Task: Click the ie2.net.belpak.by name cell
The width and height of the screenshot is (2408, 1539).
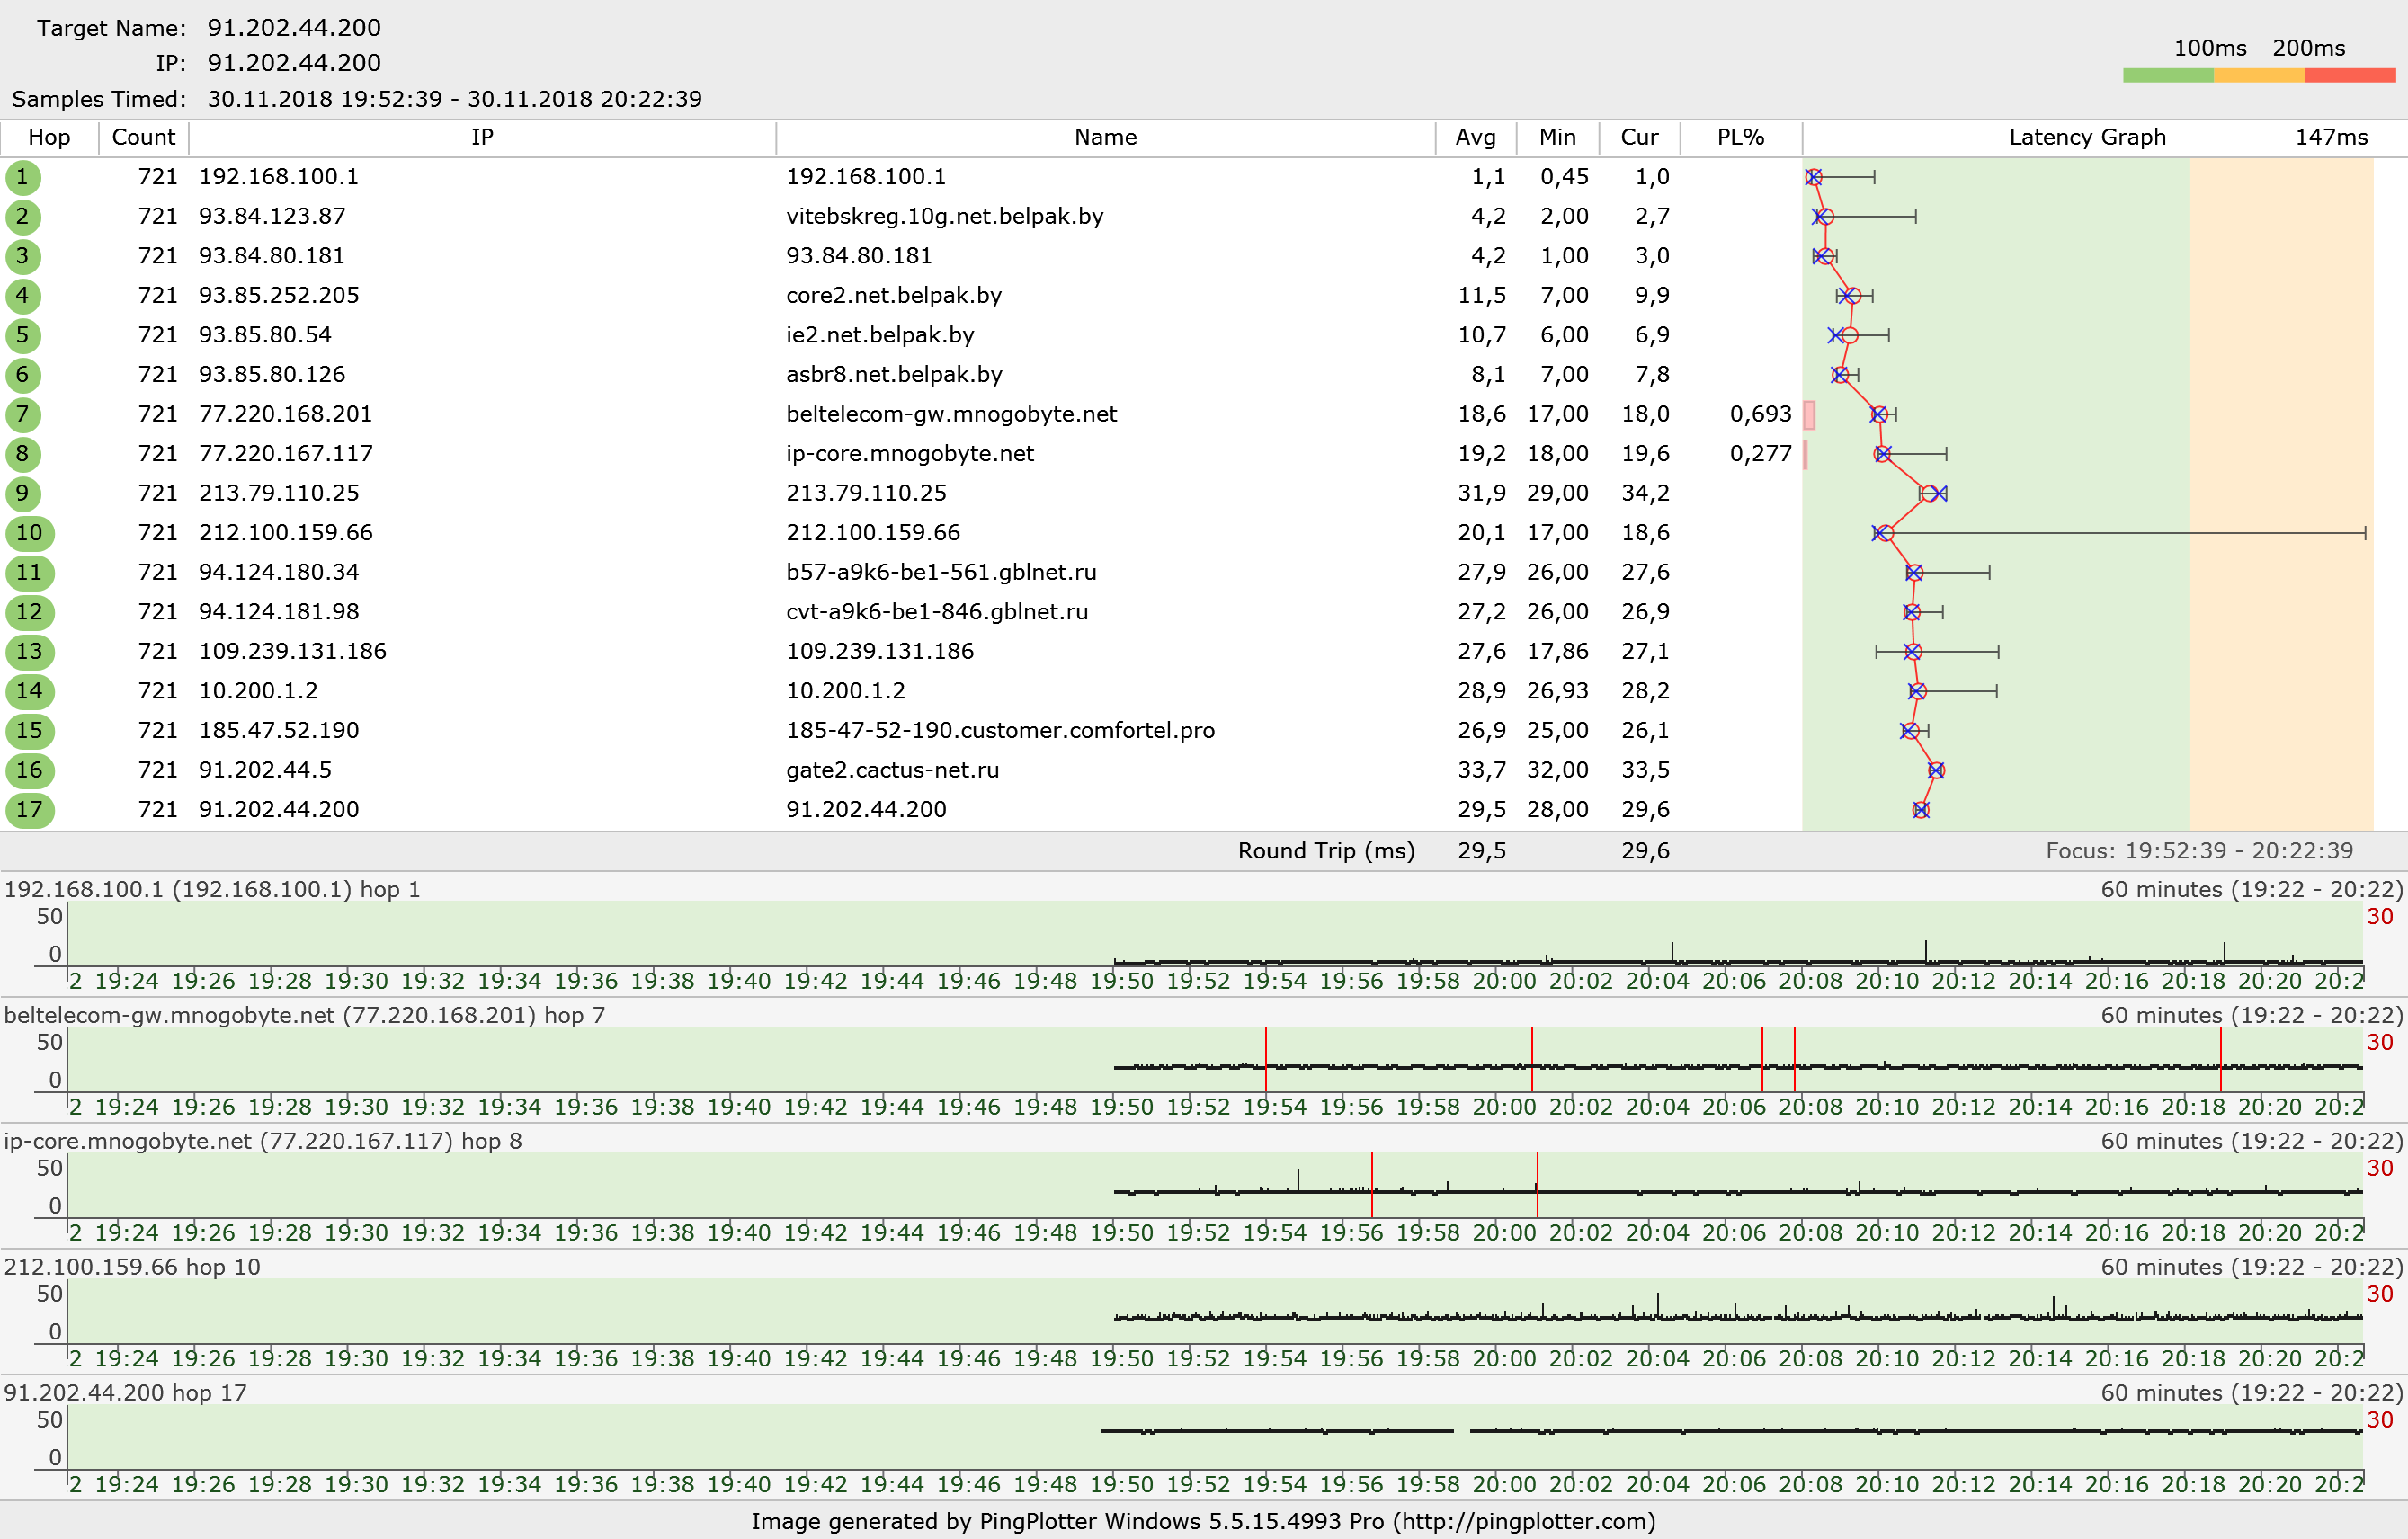Action: (x=880, y=335)
